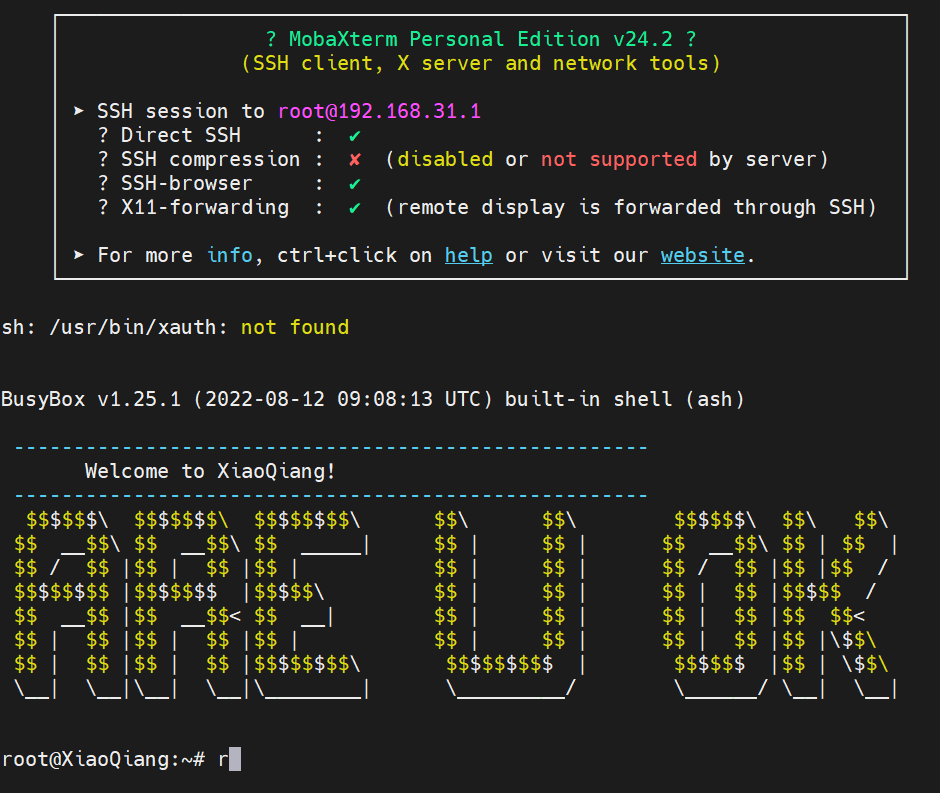Click the Welcome to XiaoQiang! banner text
940x793 pixels.
click(x=210, y=471)
